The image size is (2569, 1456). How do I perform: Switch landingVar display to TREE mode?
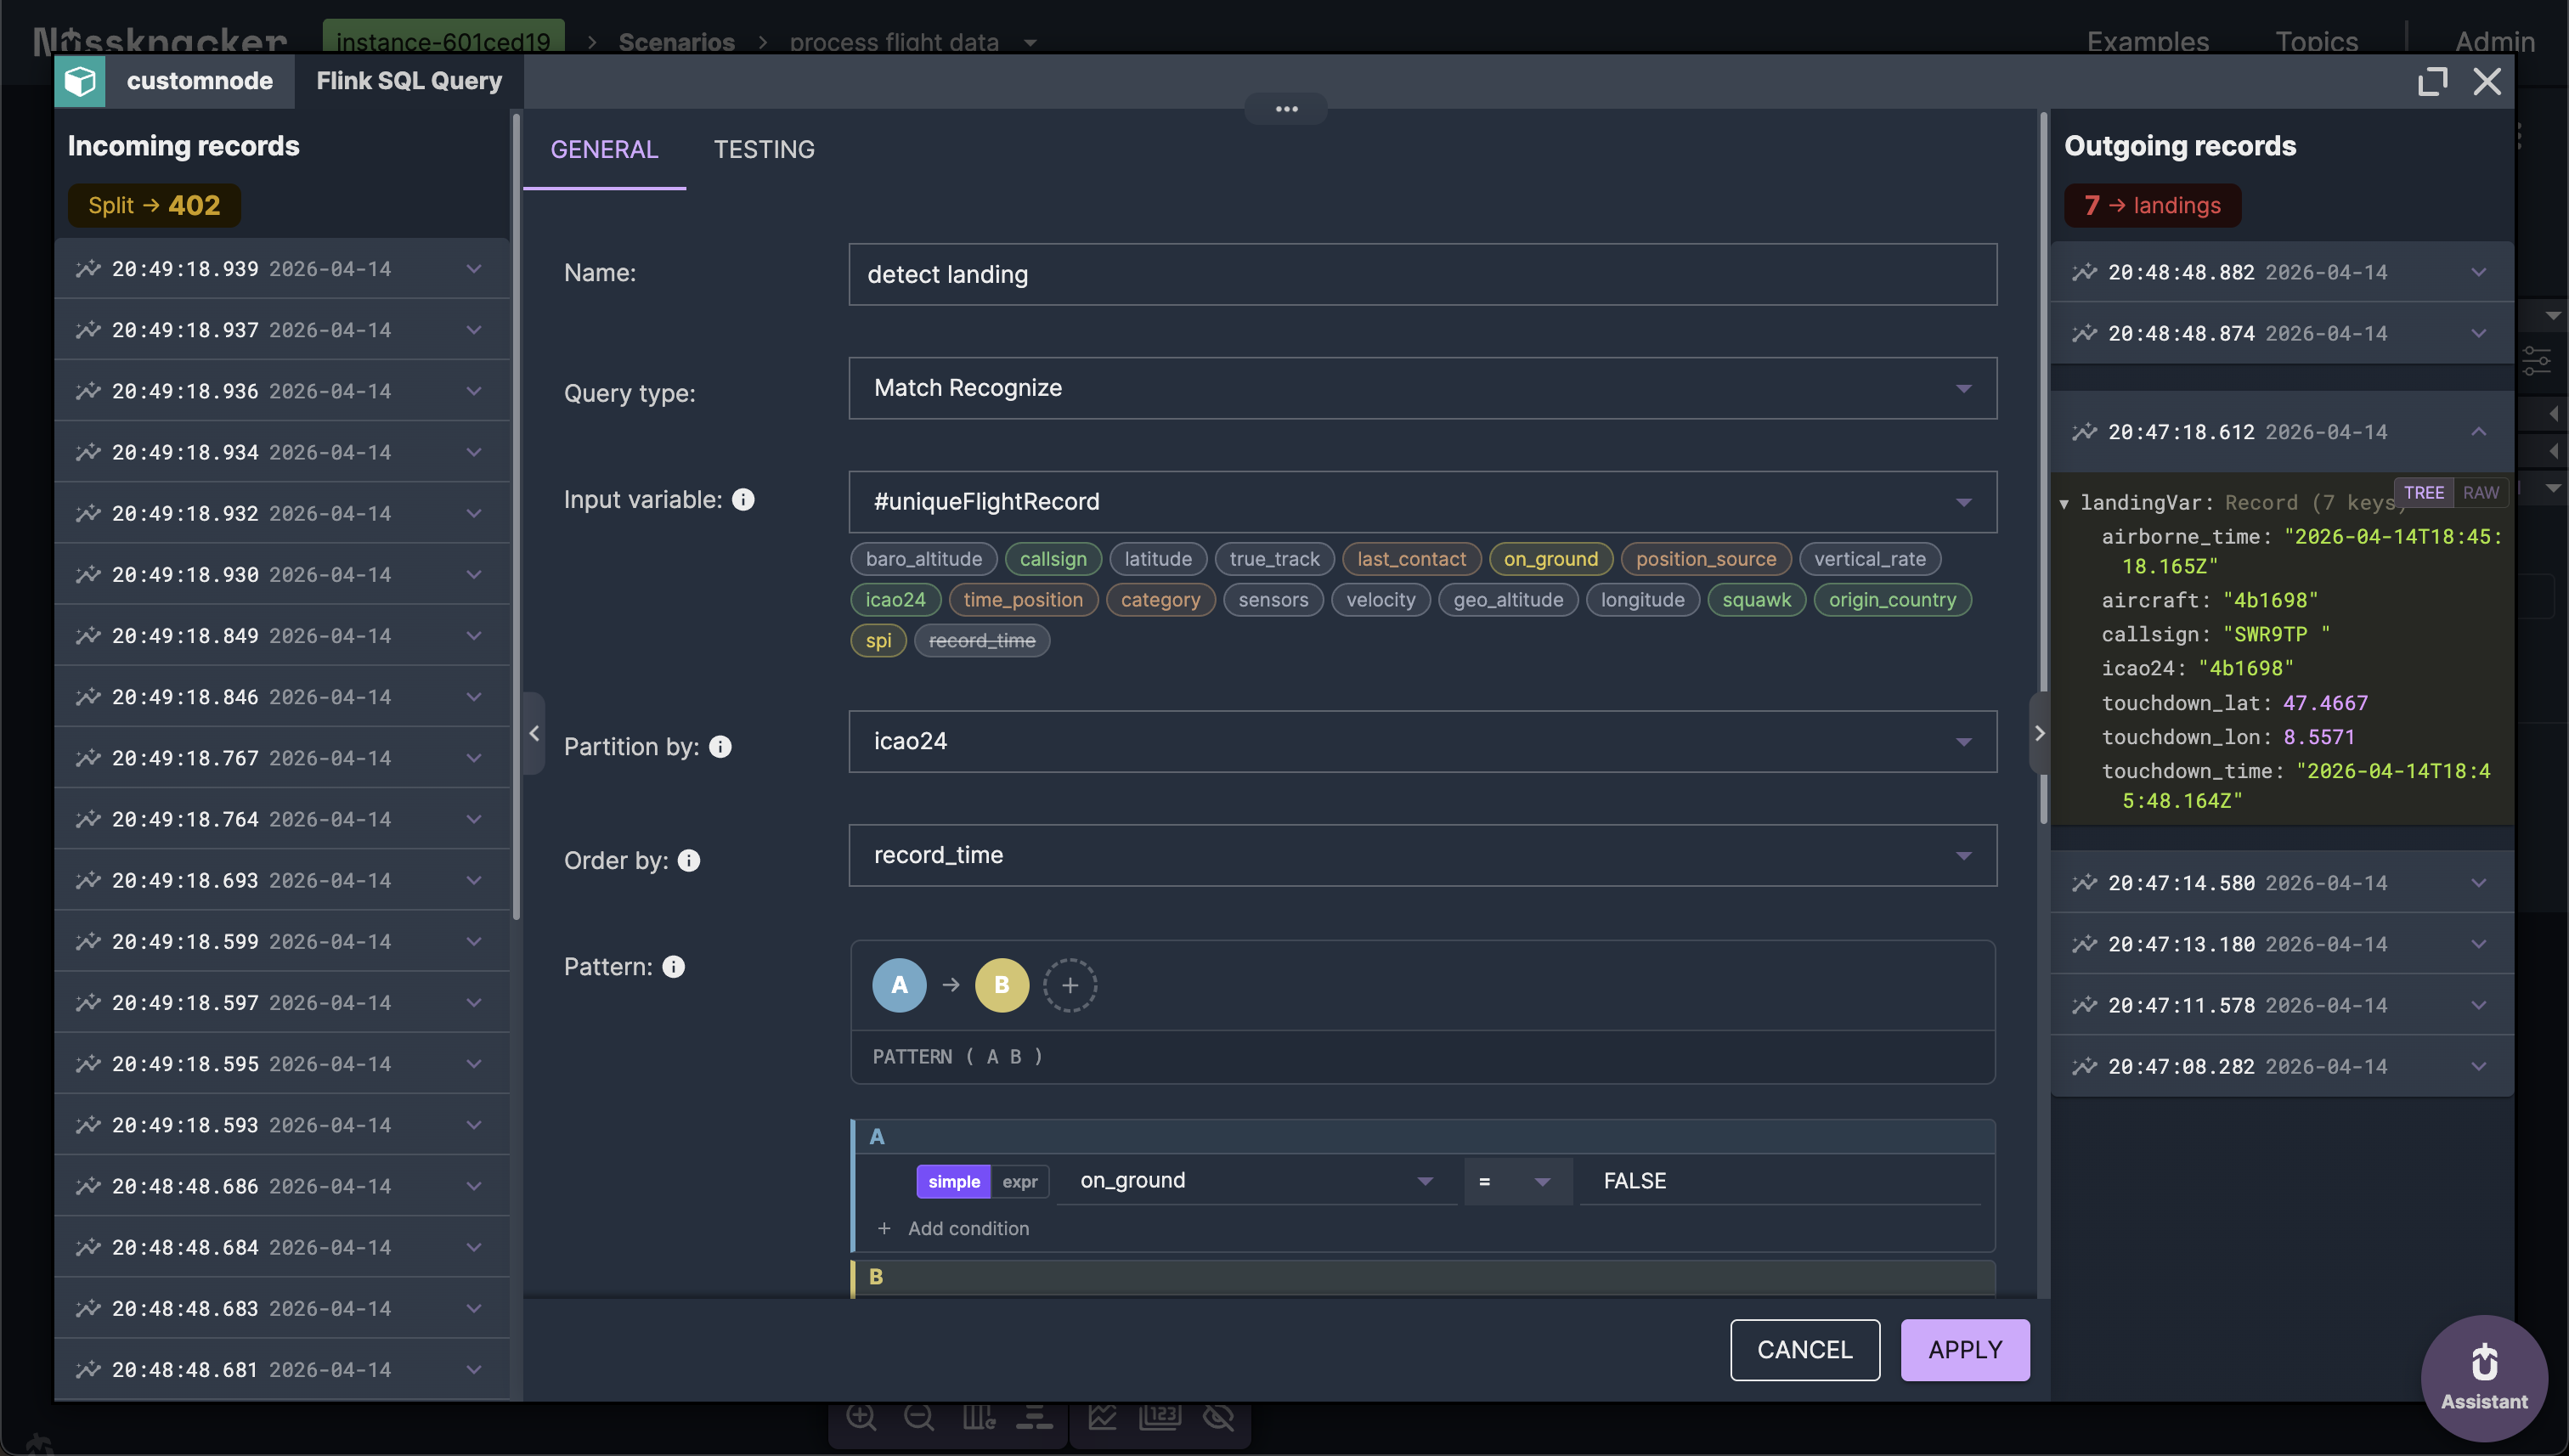point(2424,492)
